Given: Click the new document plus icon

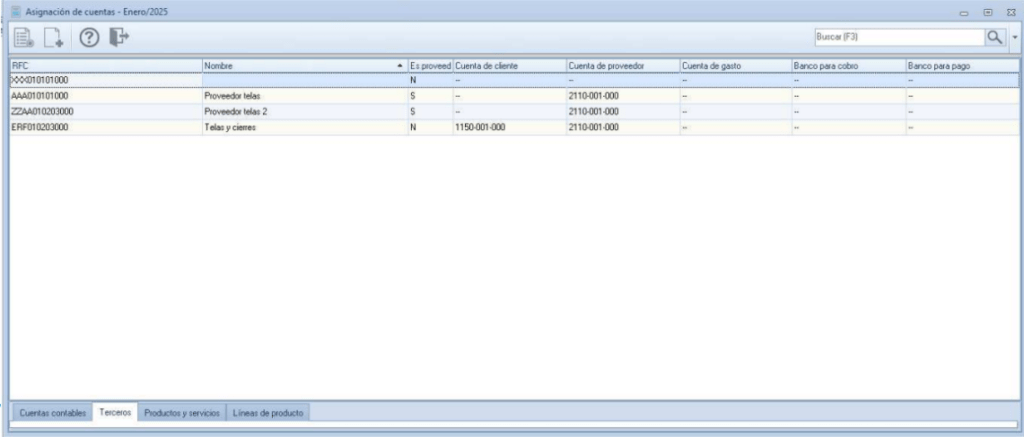Looking at the screenshot, I should [54, 38].
